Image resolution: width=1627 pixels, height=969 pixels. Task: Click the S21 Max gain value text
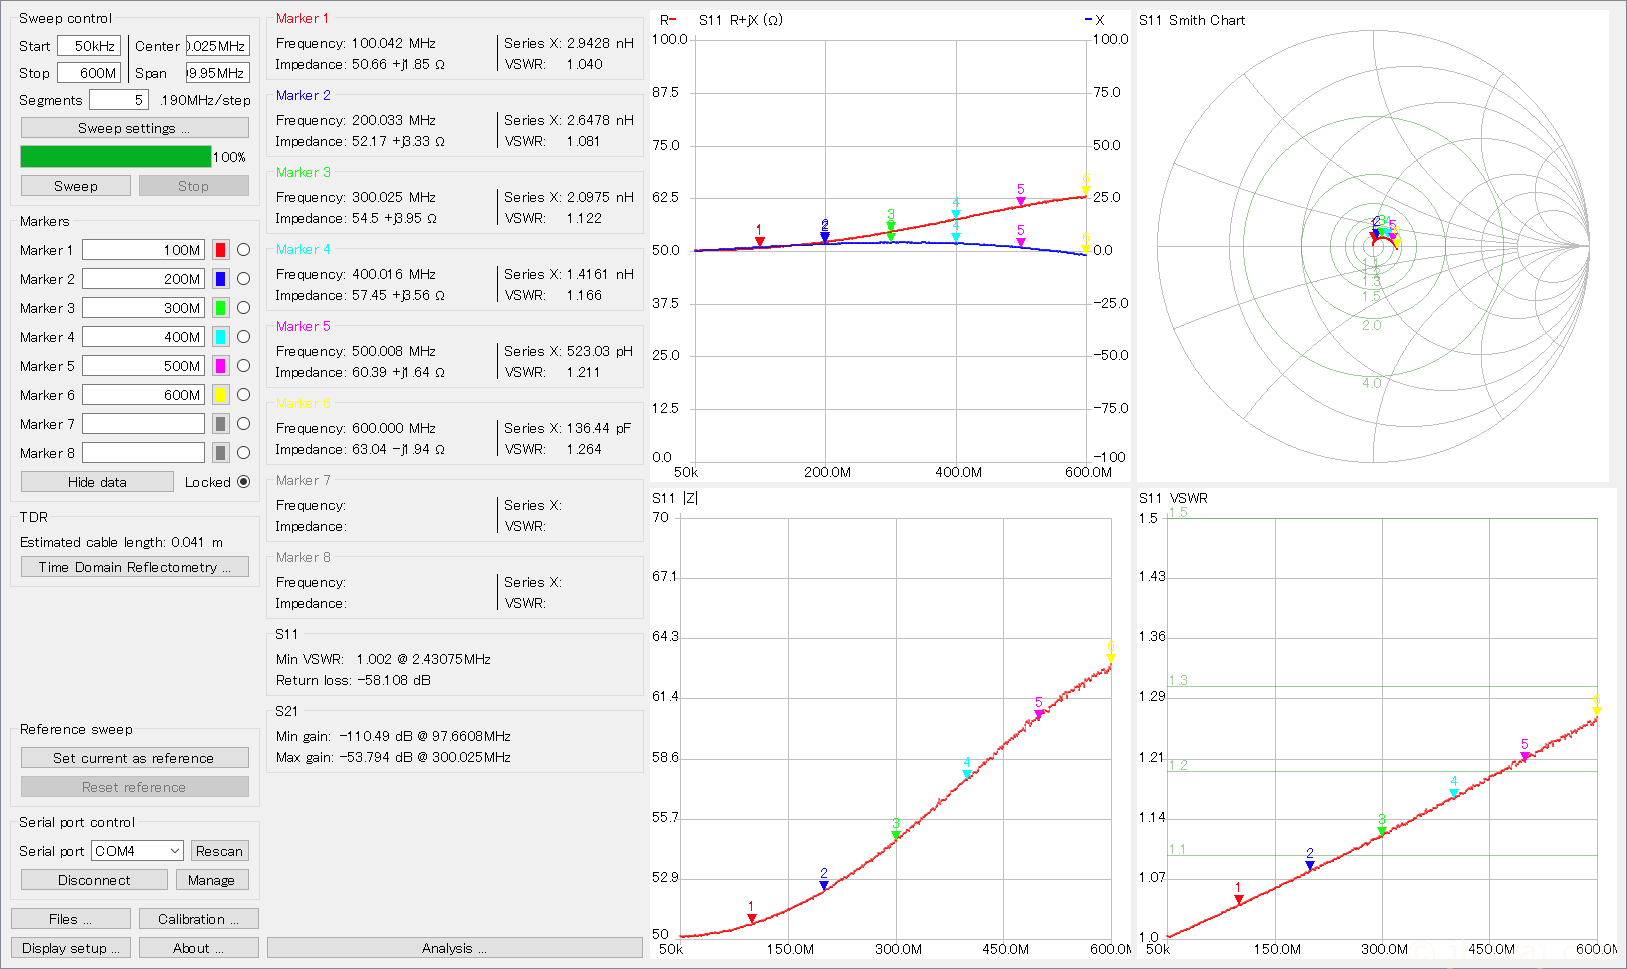pyautogui.click(x=425, y=757)
